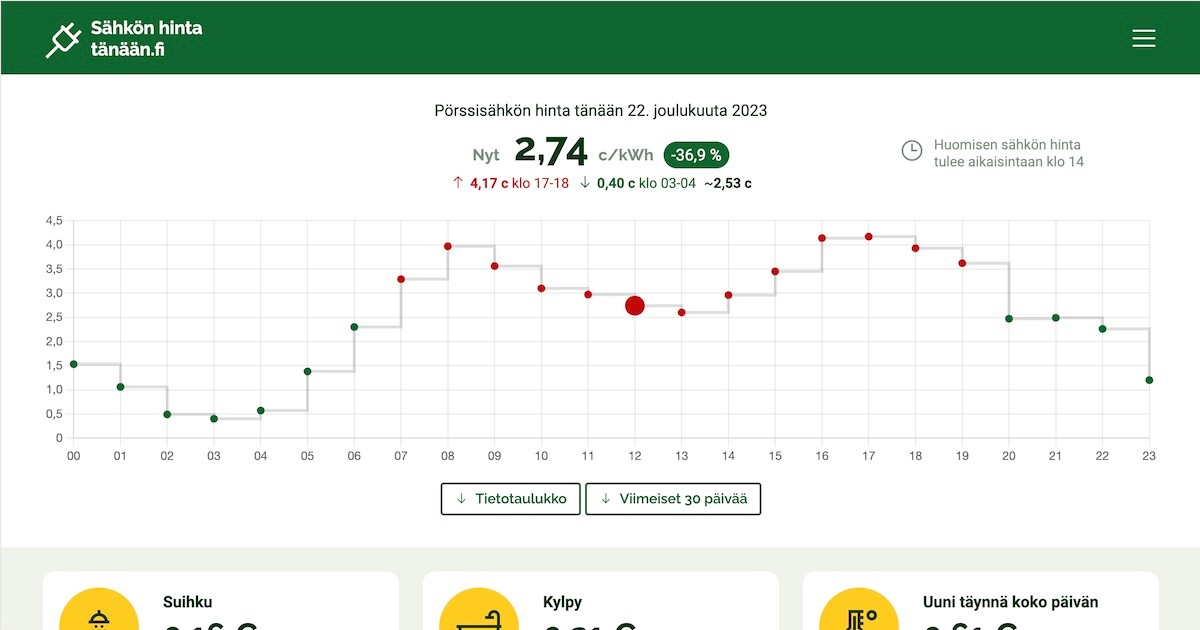Click the Uuni heater icon
Screen dimensions: 1200x630
pyautogui.click(x=858, y=615)
